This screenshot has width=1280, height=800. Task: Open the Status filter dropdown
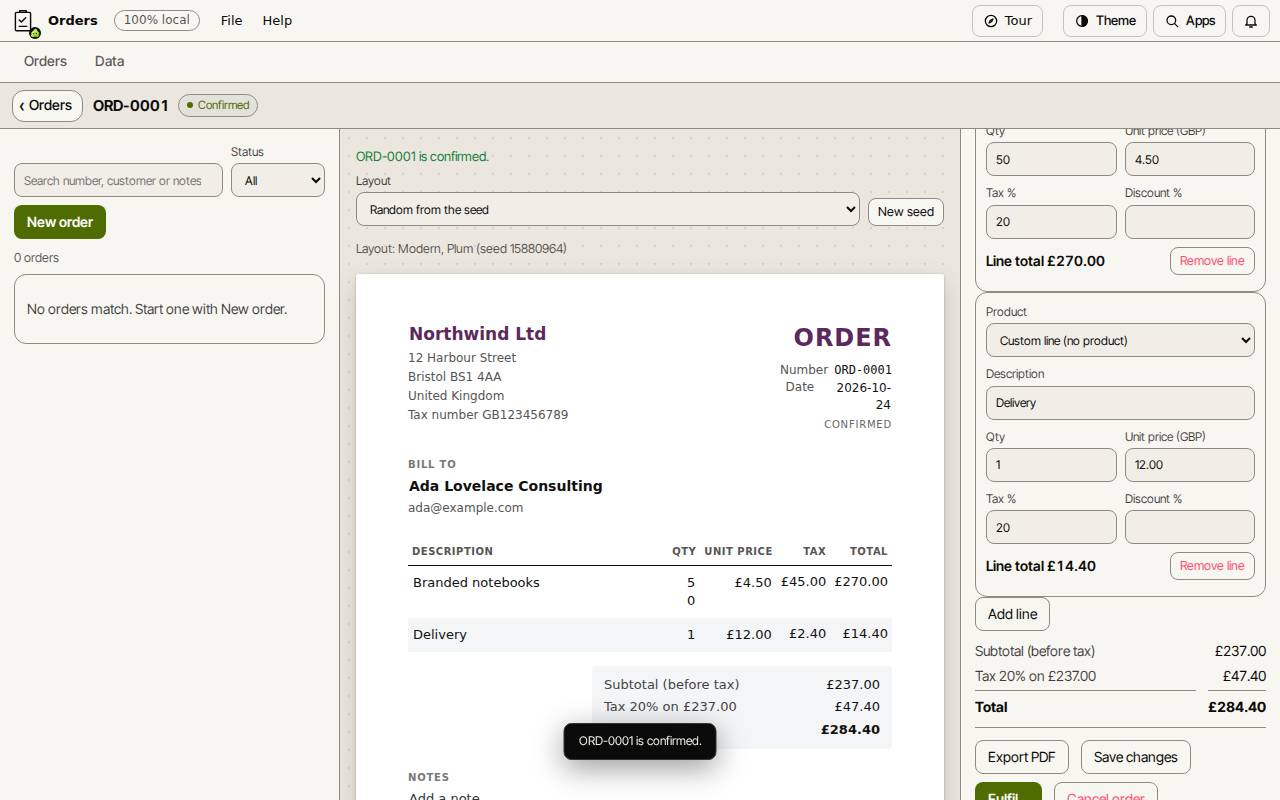coord(278,181)
